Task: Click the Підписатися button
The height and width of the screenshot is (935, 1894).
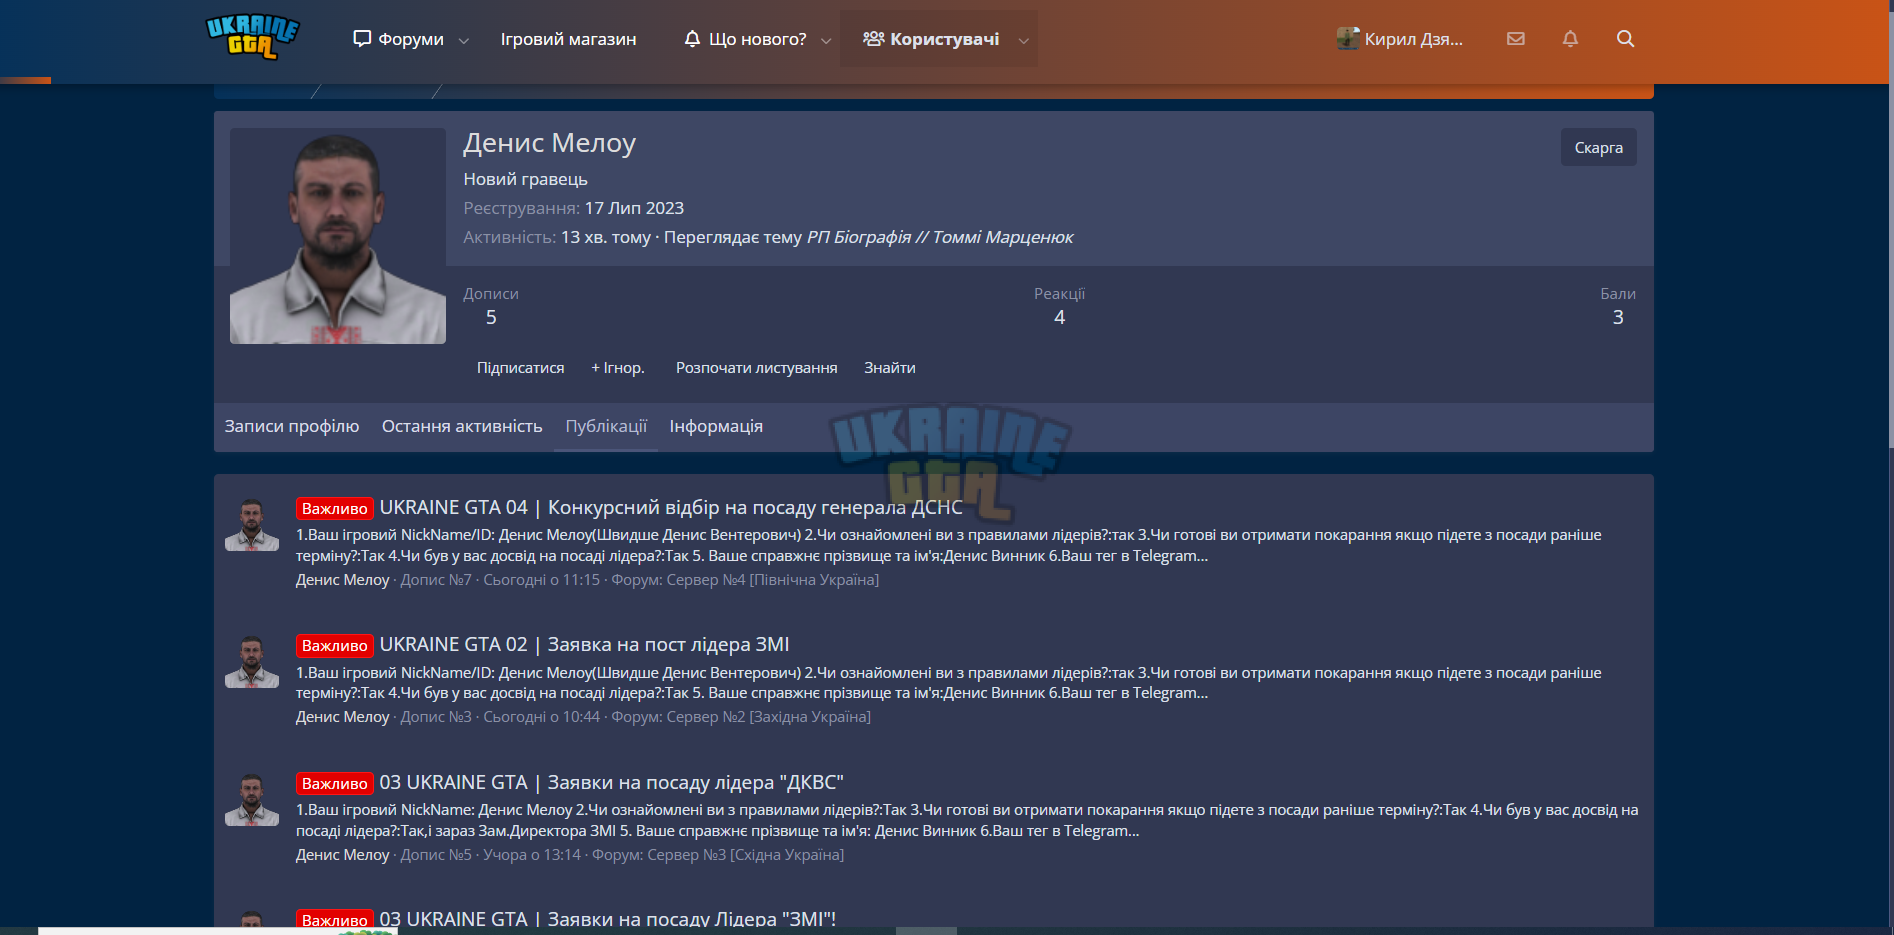Action: tap(520, 368)
